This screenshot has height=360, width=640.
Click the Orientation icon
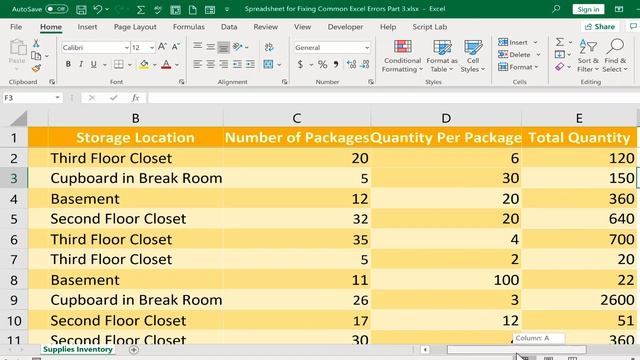click(238, 47)
